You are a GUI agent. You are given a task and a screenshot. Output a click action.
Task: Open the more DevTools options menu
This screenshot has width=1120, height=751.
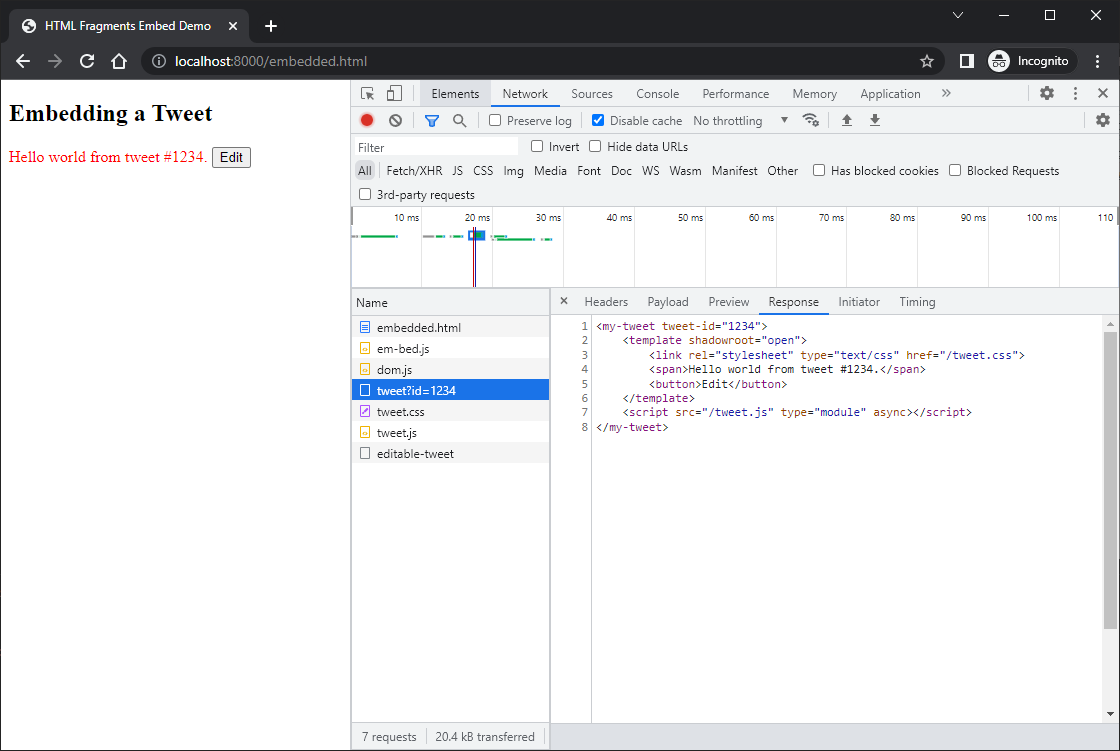click(x=1075, y=93)
